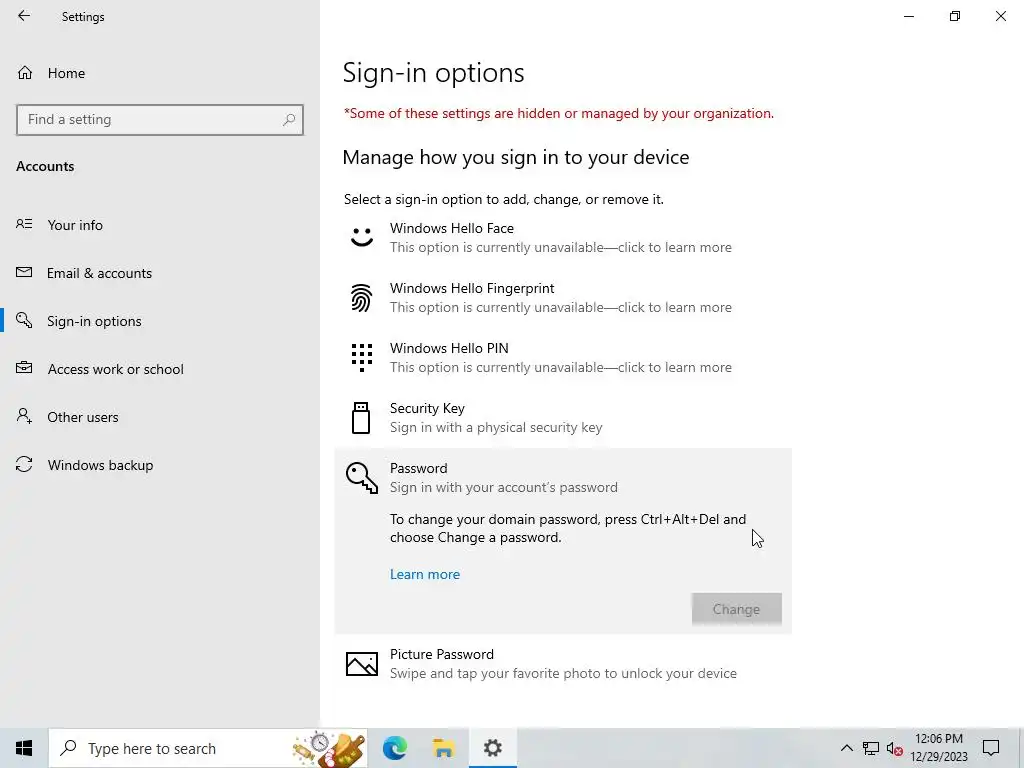This screenshot has width=1024, height=768.
Task: Click the Windows Hello PIN keypad icon
Action: coord(362,357)
